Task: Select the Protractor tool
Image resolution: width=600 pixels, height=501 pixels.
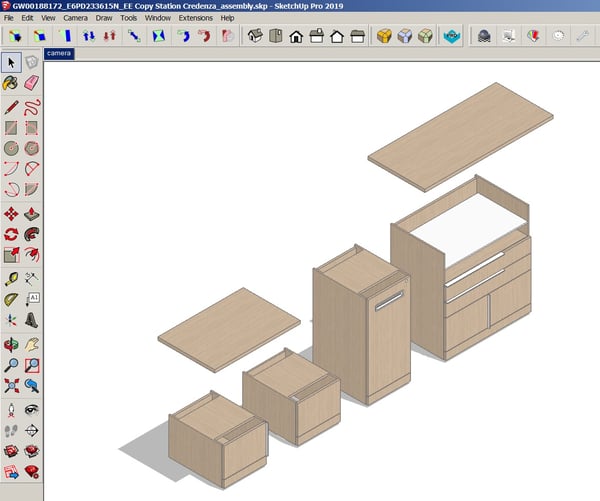Action: [x=11, y=299]
